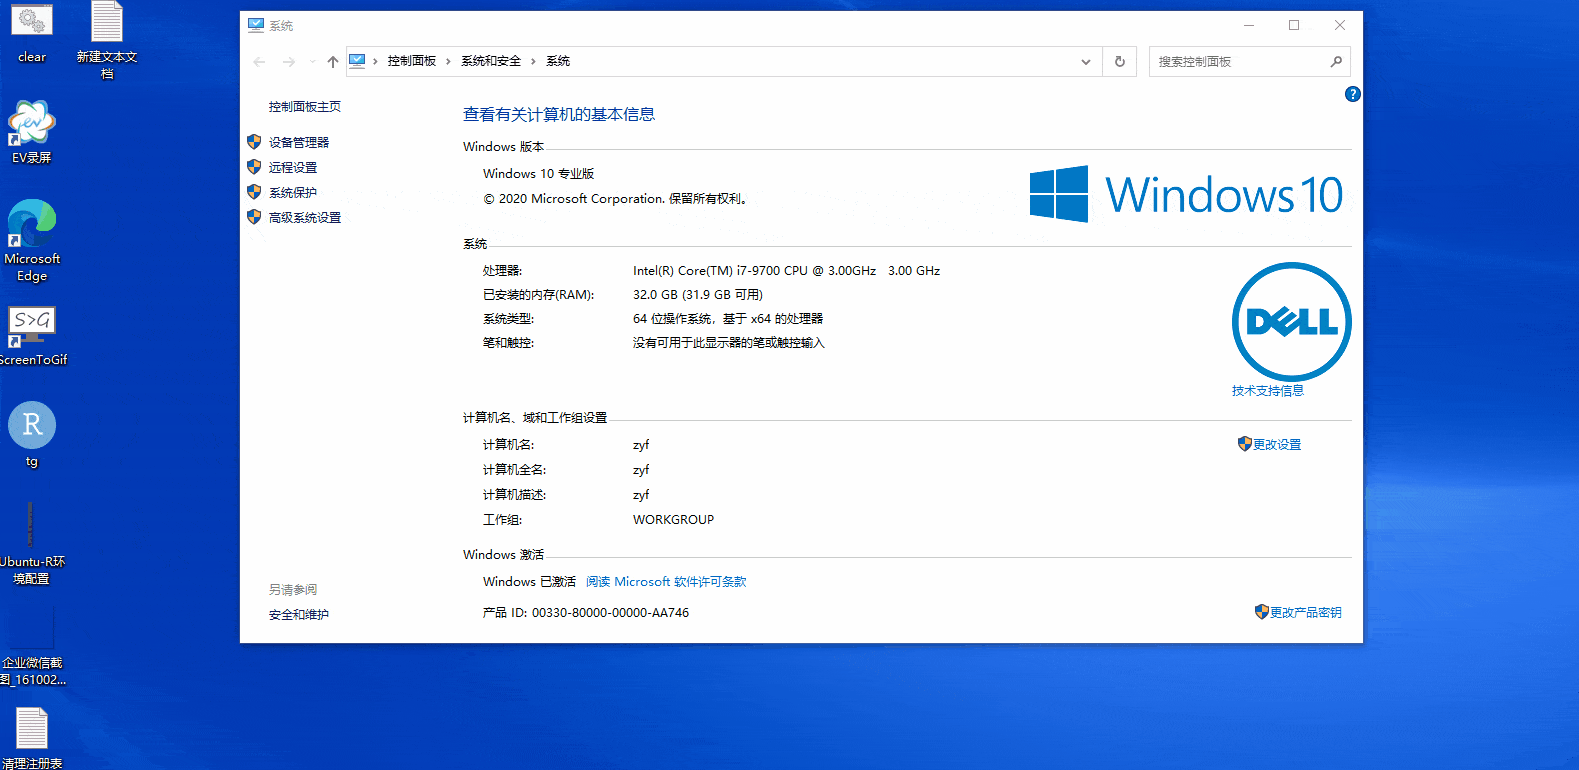Click the 产品 ID 00330-80000-00000-AA746 text

tap(586, 612)
